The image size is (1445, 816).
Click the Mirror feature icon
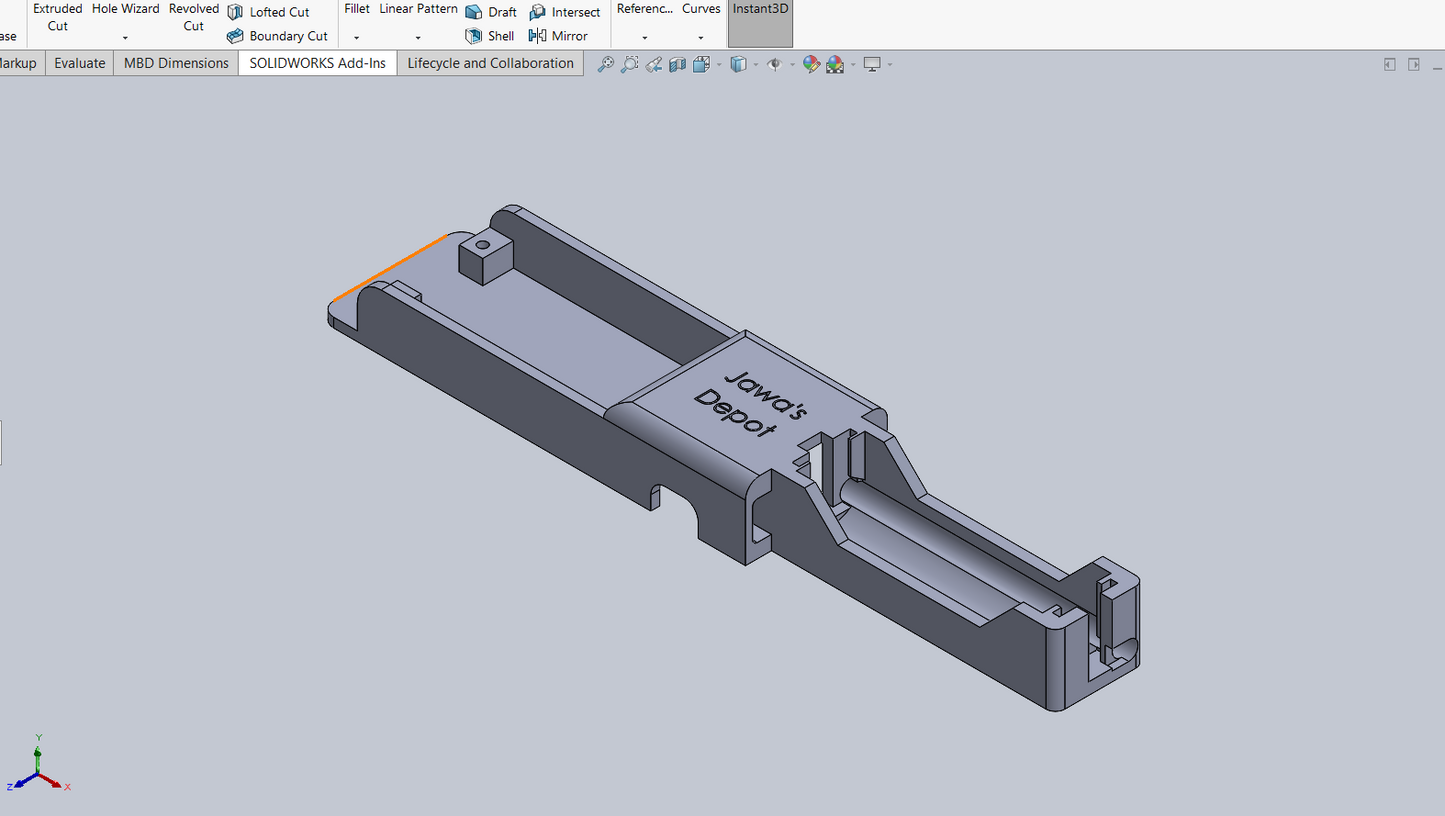[x=538, y=36]
